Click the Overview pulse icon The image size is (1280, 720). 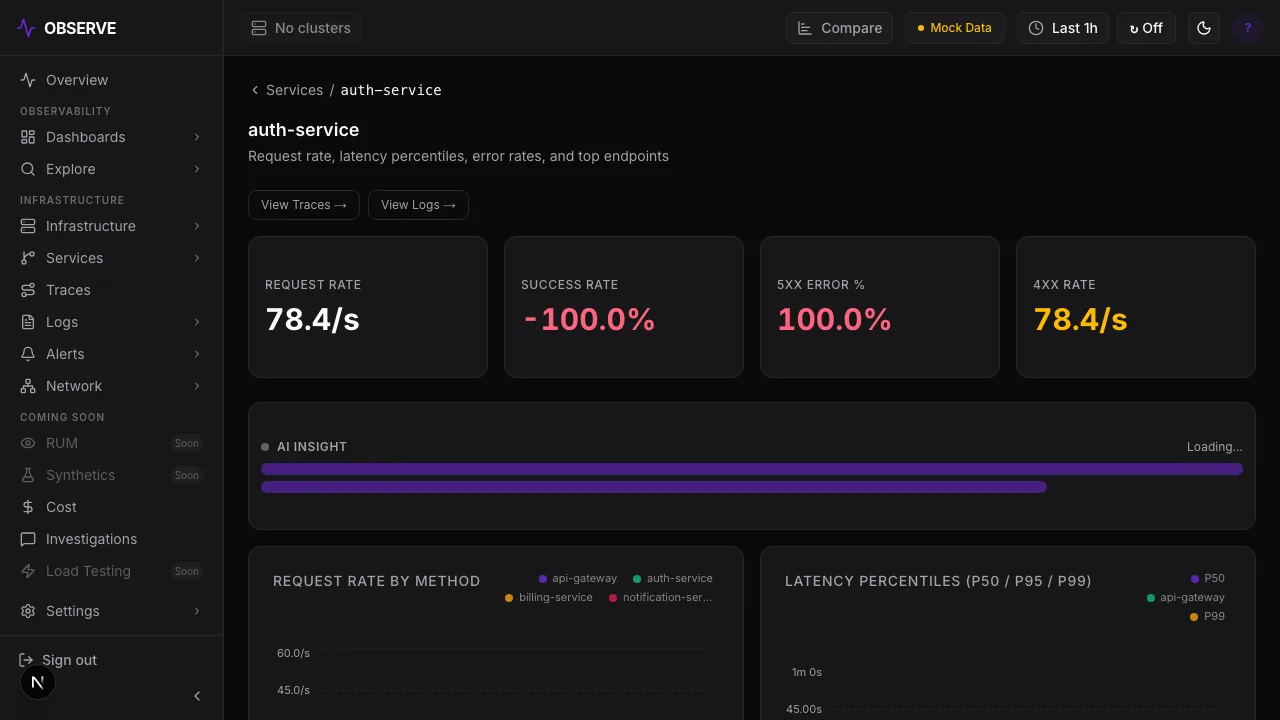[28, 80]
